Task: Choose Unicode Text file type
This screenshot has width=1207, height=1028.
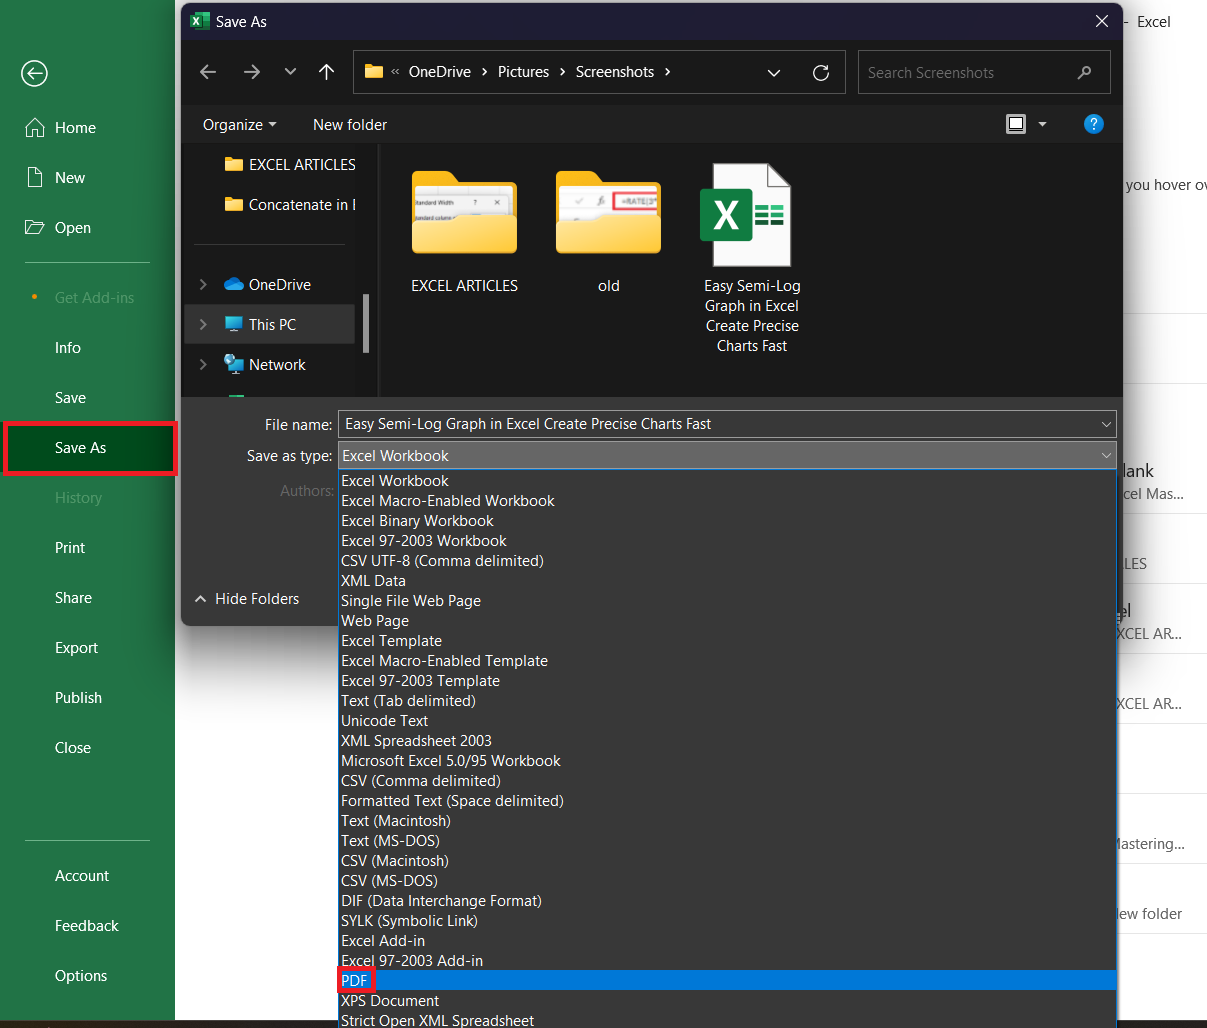Action: [727, 721]
